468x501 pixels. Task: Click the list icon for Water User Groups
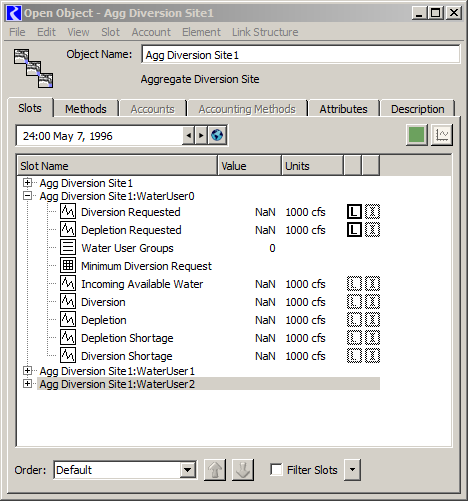pyautogui.click(x=68, y=248)
